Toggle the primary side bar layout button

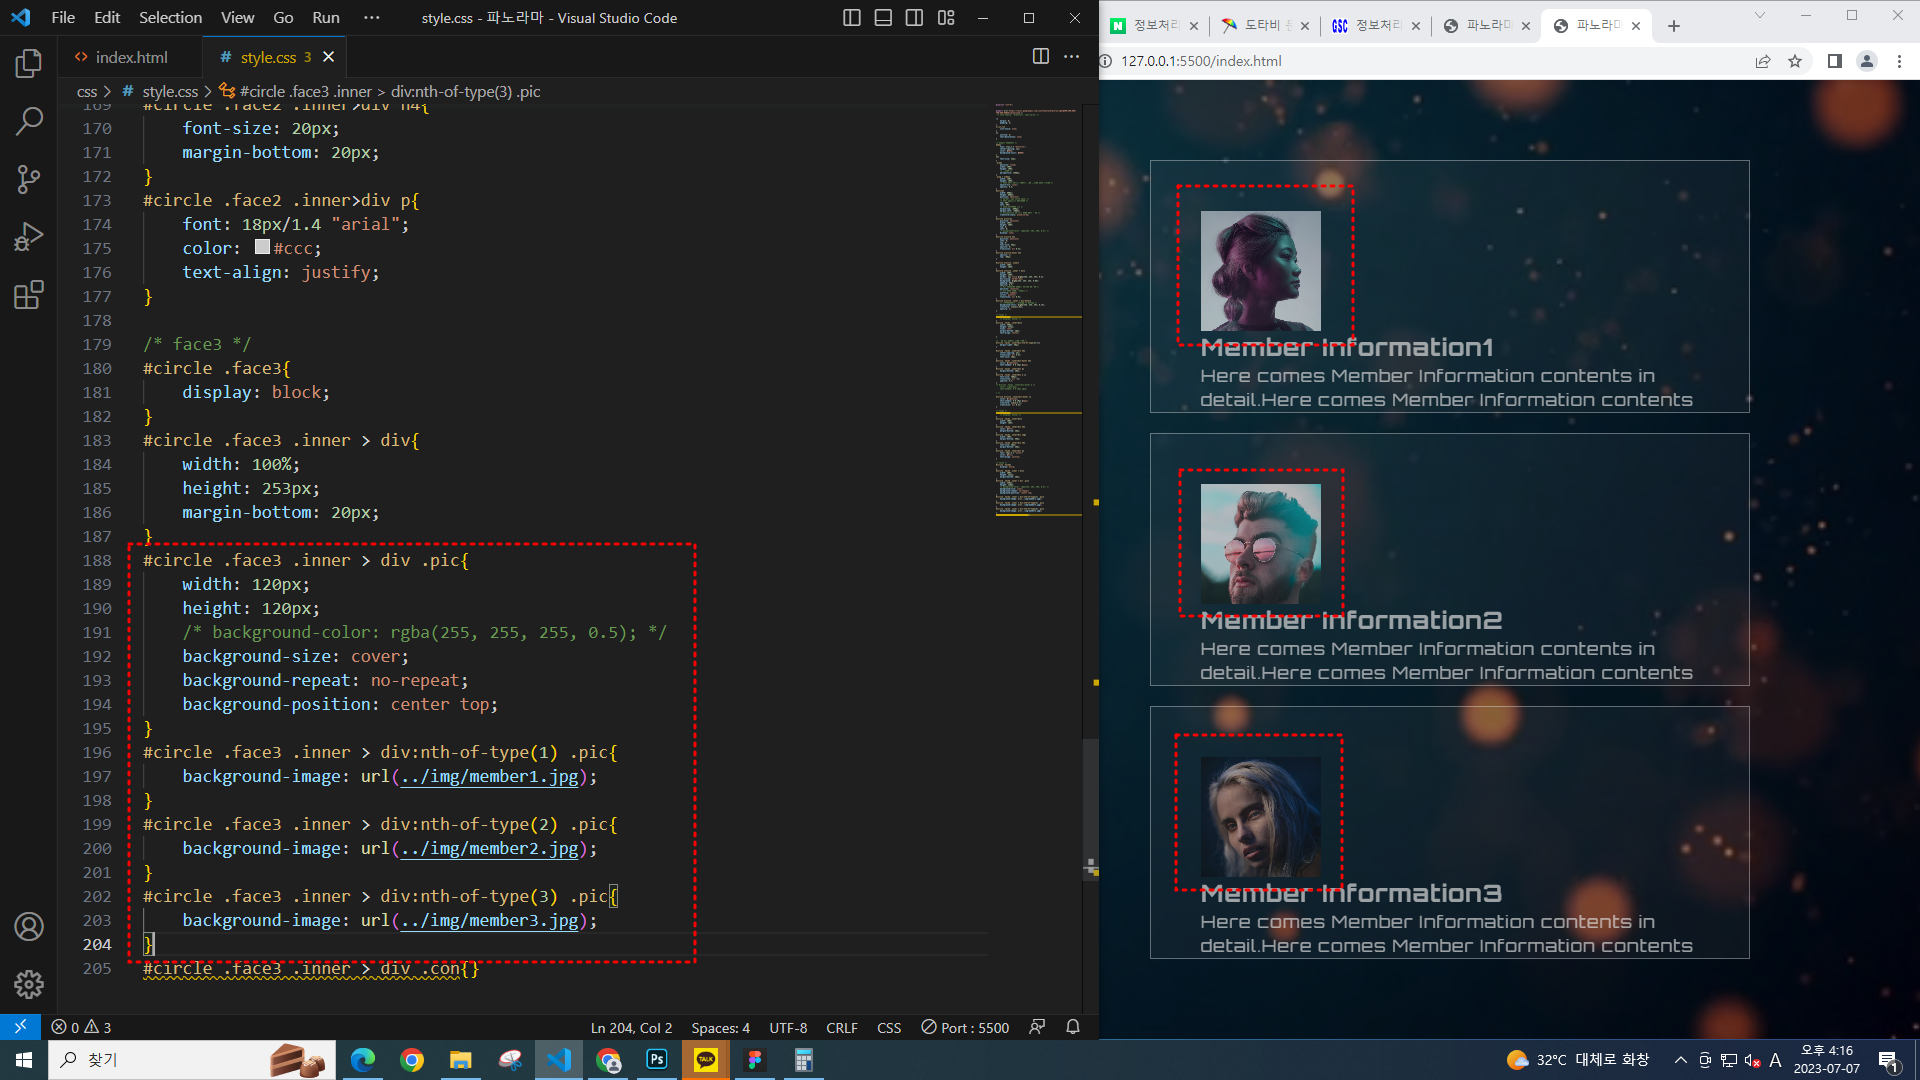851,18
